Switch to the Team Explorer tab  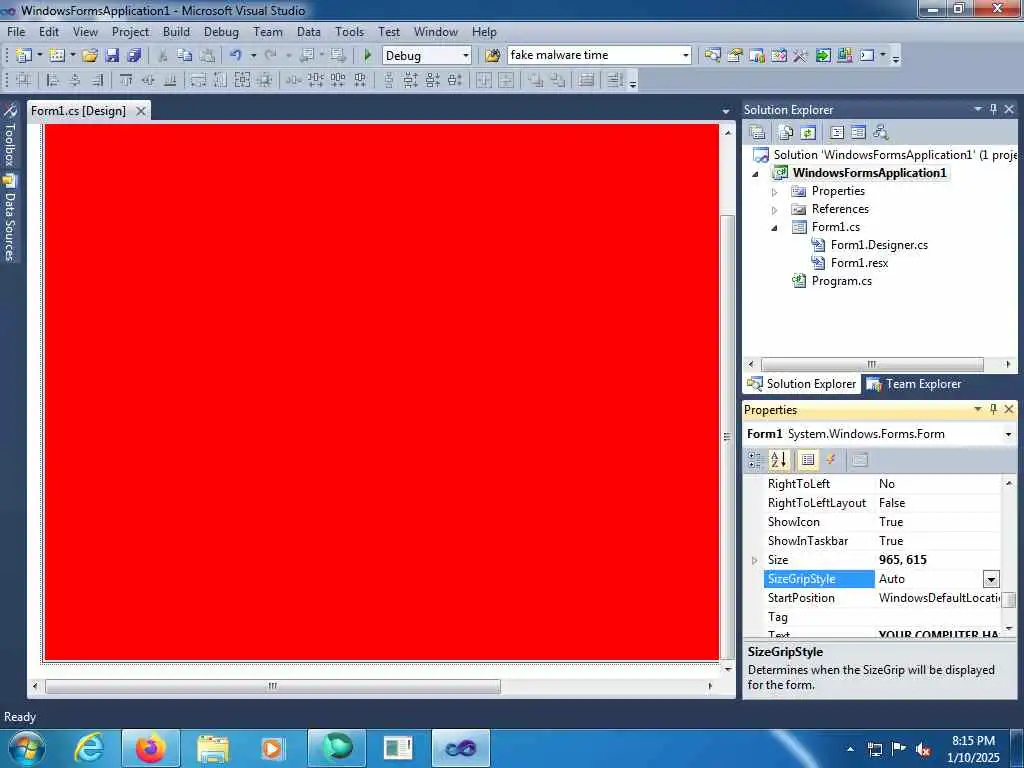[914, 384]
